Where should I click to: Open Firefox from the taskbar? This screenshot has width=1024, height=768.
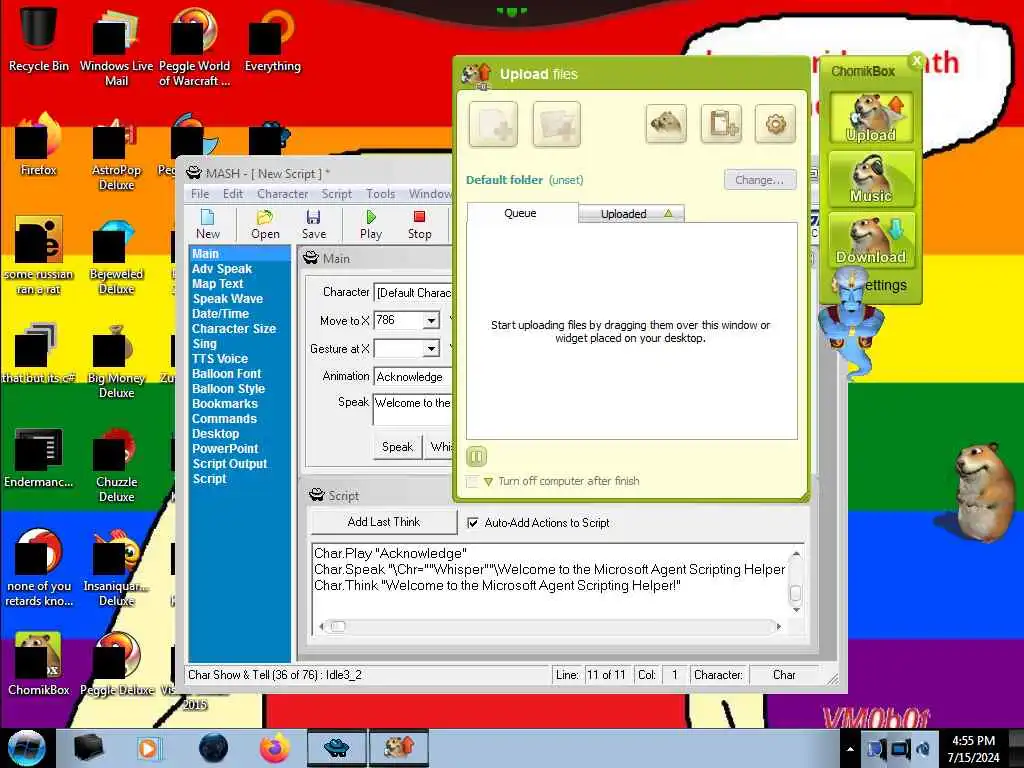click(x=275, y=748)
